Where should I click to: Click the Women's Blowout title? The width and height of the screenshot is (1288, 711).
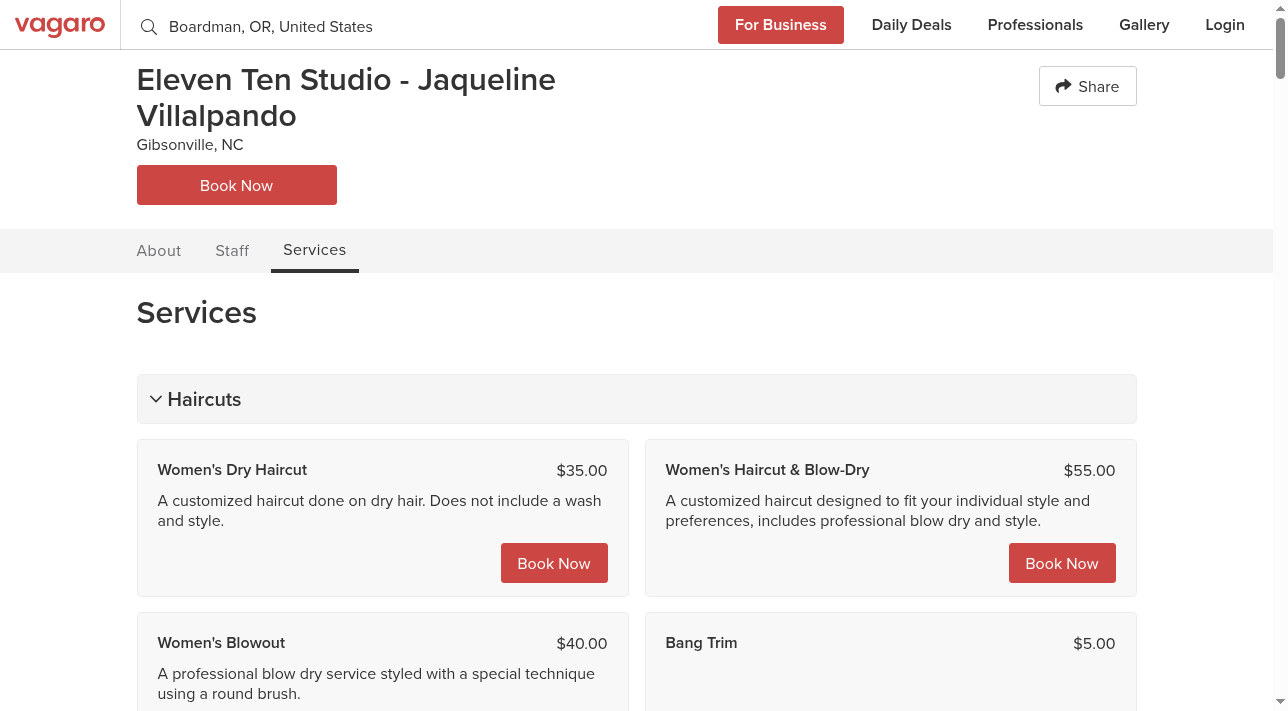[x=221, y=643]
